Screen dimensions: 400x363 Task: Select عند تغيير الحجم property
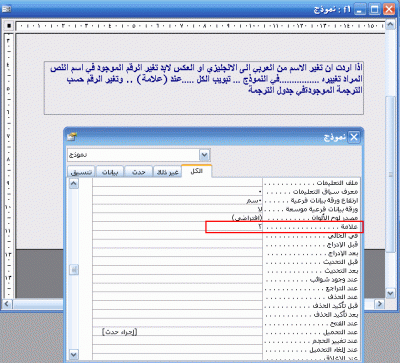click(312, 341)
